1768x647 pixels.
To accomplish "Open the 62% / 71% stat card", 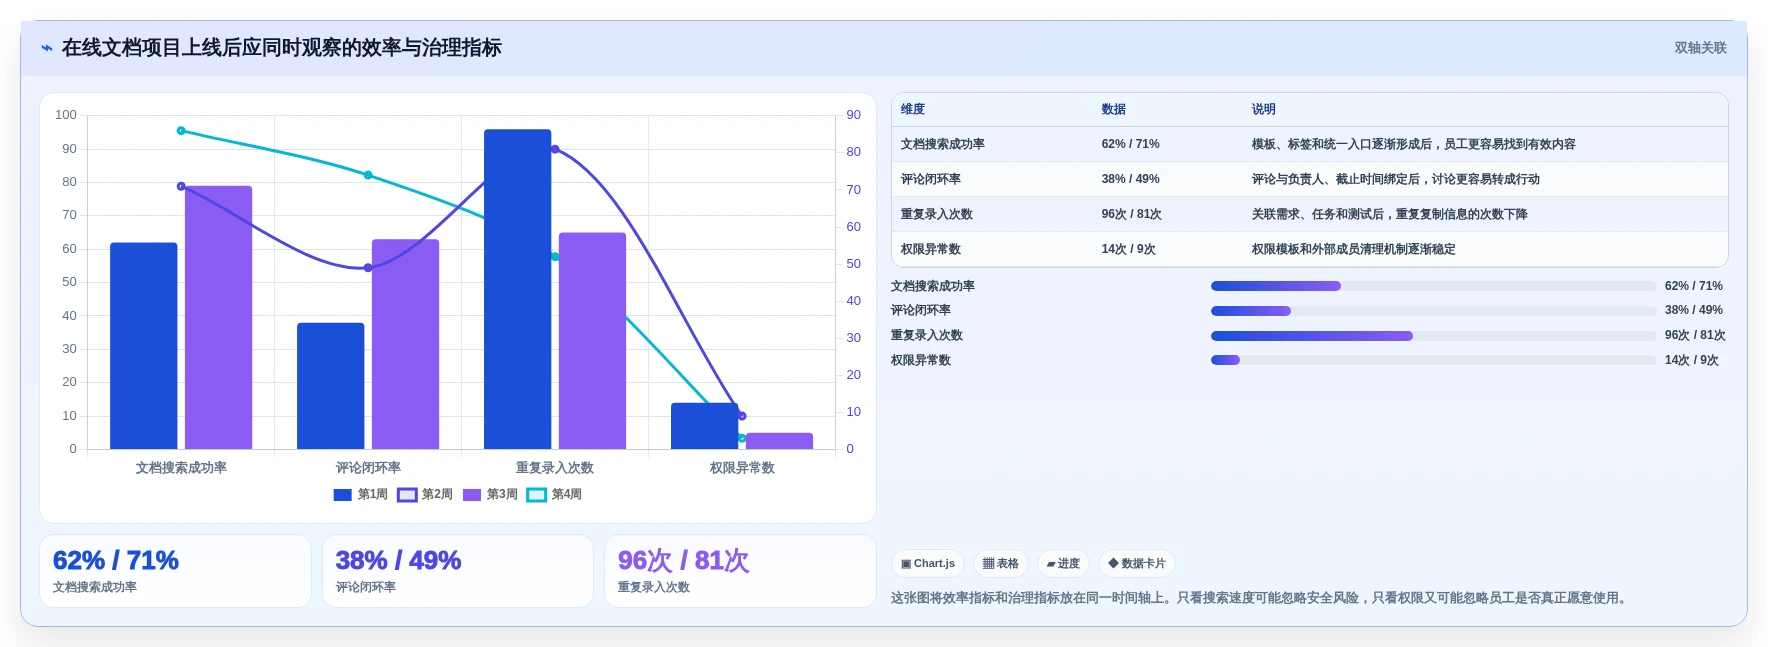I will pyautogui.click(x=175, y=571).
